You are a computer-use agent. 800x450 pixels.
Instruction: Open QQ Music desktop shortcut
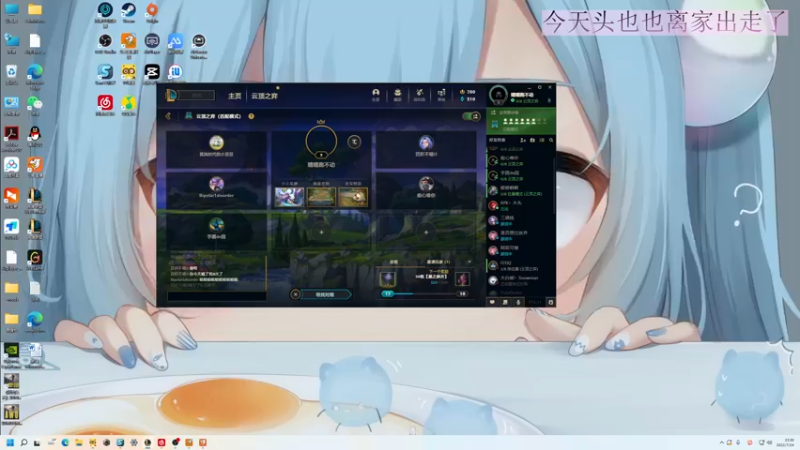click(129, 106)
